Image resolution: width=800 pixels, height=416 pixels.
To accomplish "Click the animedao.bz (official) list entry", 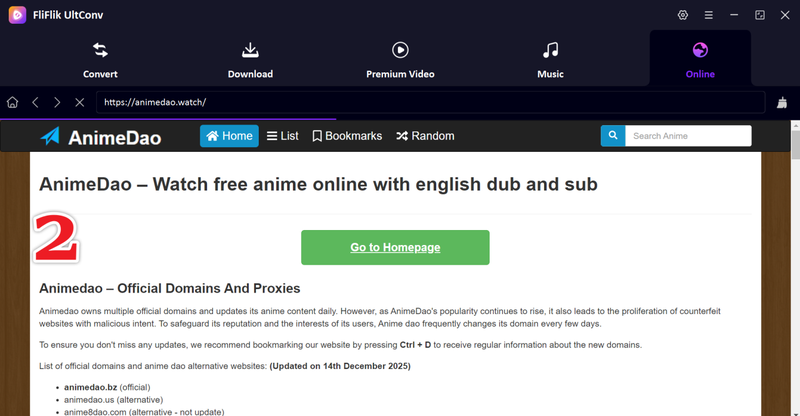I will pyautogui.click(x=107, y=387).
